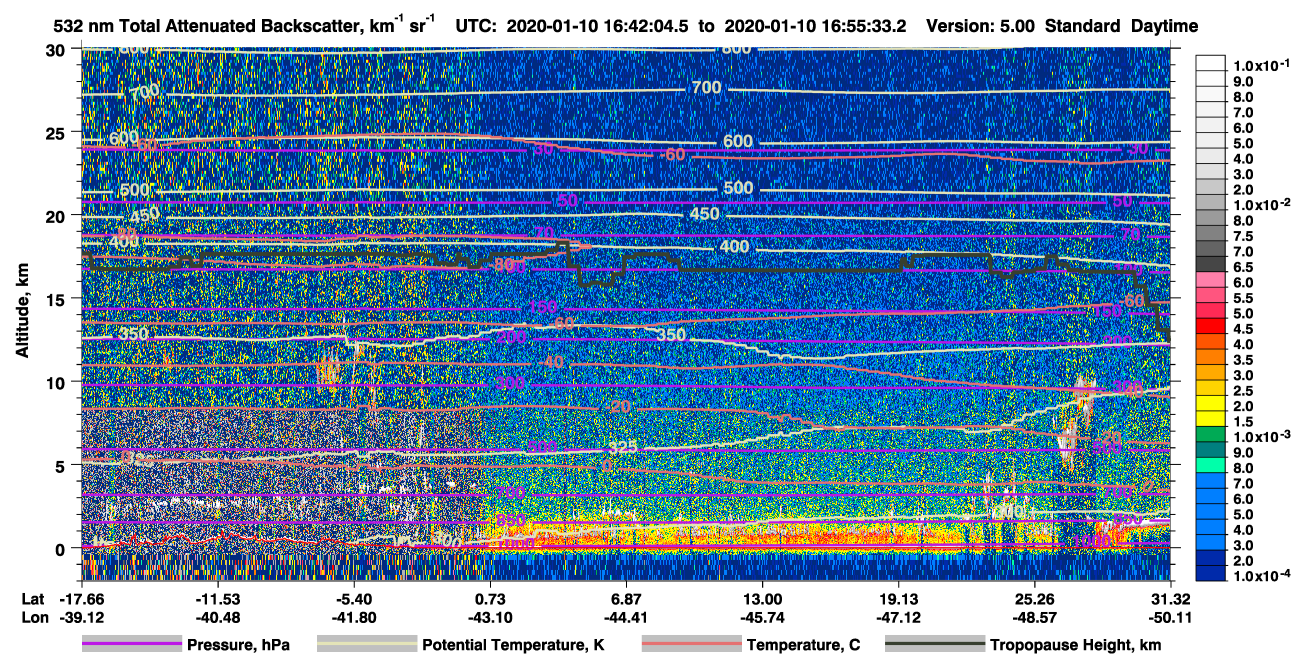This screenshot has width=1300, height=667.
Task: Click altitude axis tick '10'
Action: (59, 382)
